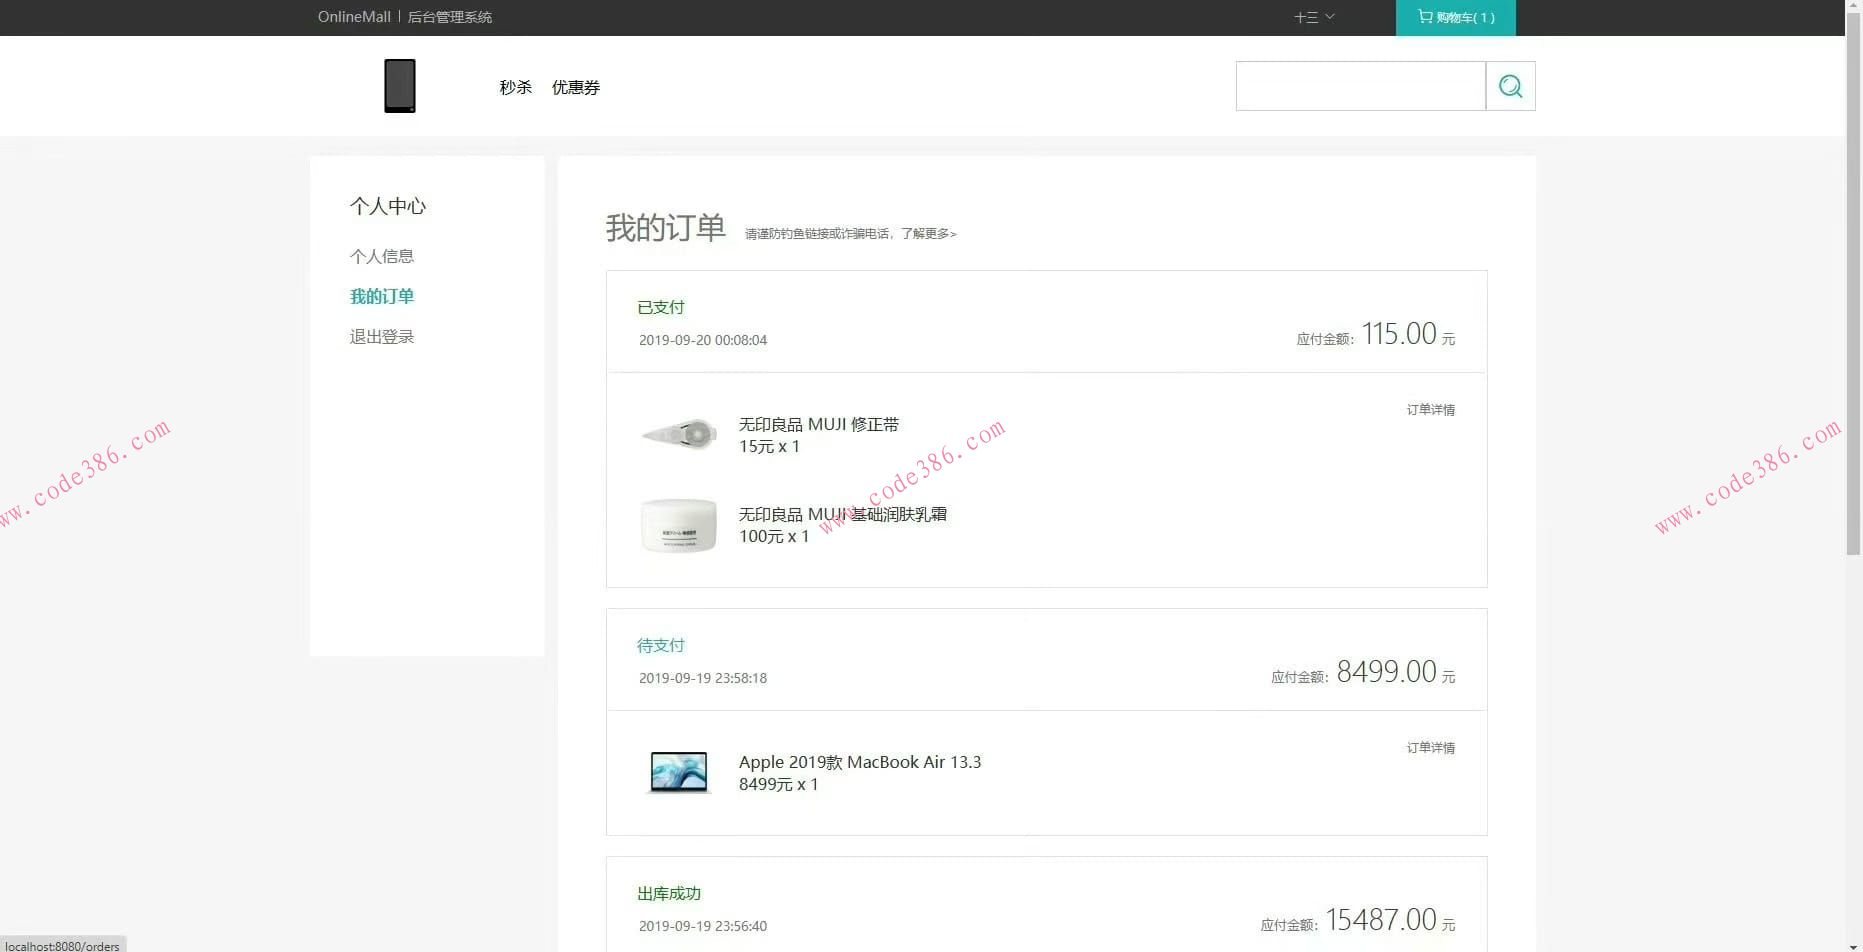The width and height of the screenshot is (1863, 952).
Task: Switch to 后台管理系统 in the header
Action: click(449, 16)
